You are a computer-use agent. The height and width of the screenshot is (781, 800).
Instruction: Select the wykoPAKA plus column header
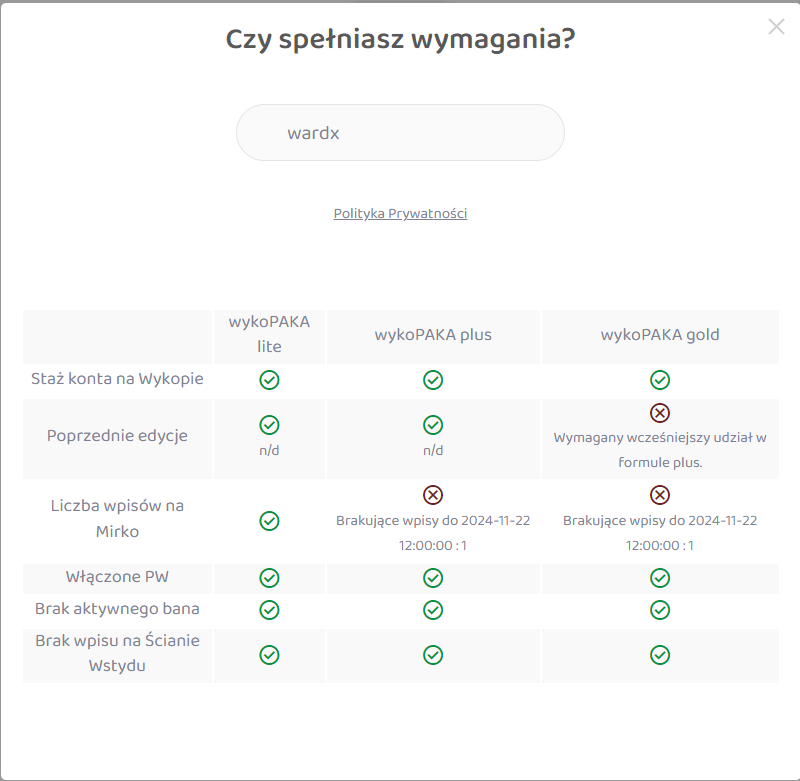coord(433,335)
